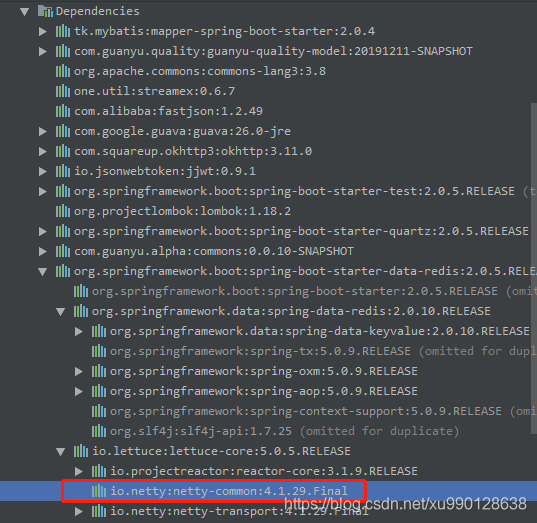Click library icon of netty-transport
This screenshot has height=523, width=537.
click(x=99, y=511)
